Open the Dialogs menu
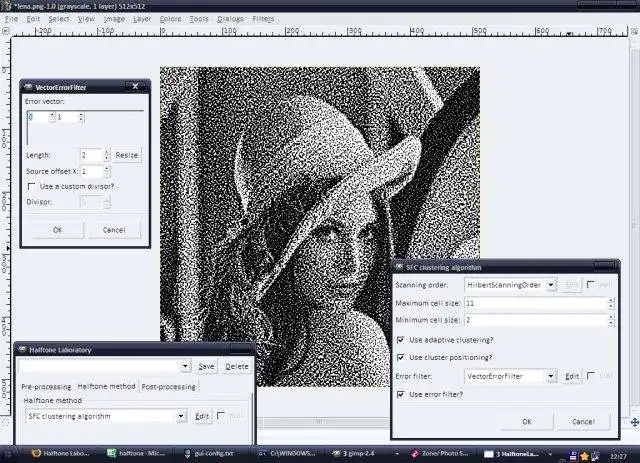 (x=230, y=19)
